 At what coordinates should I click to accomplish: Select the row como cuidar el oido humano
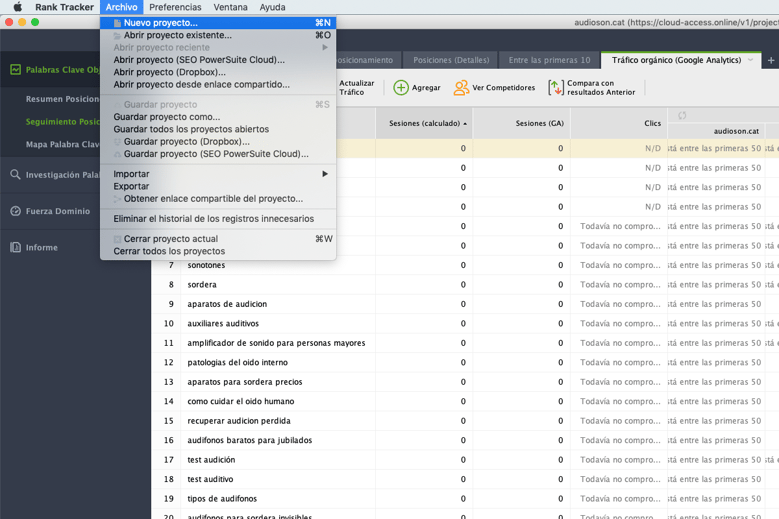pos(465,401)
